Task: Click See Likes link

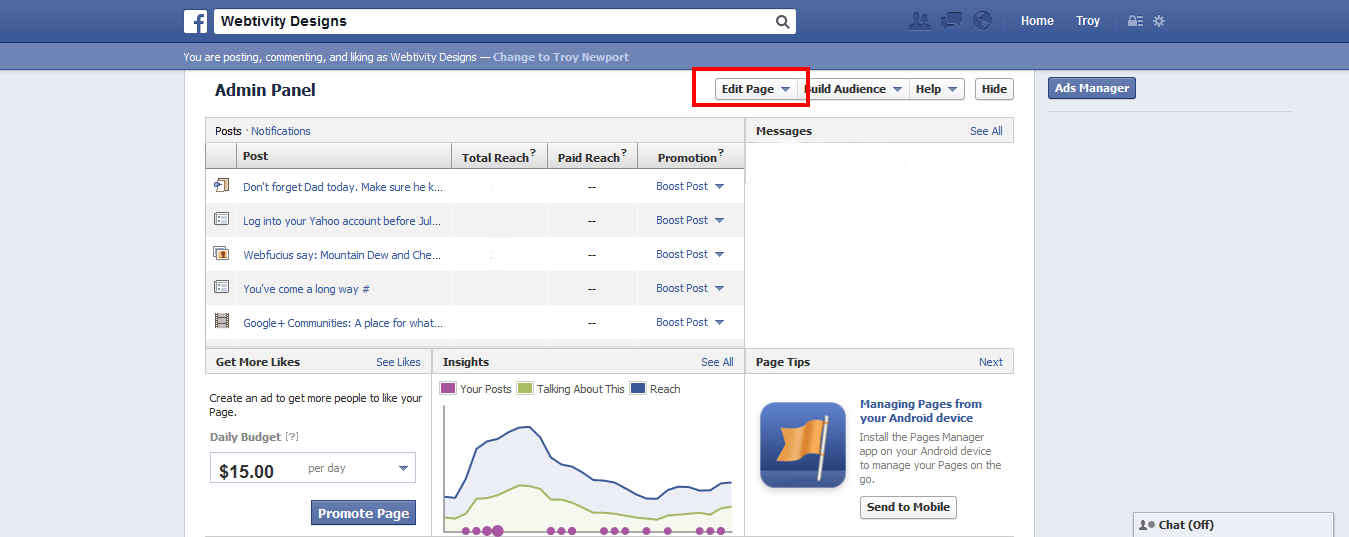Action: 398,362
